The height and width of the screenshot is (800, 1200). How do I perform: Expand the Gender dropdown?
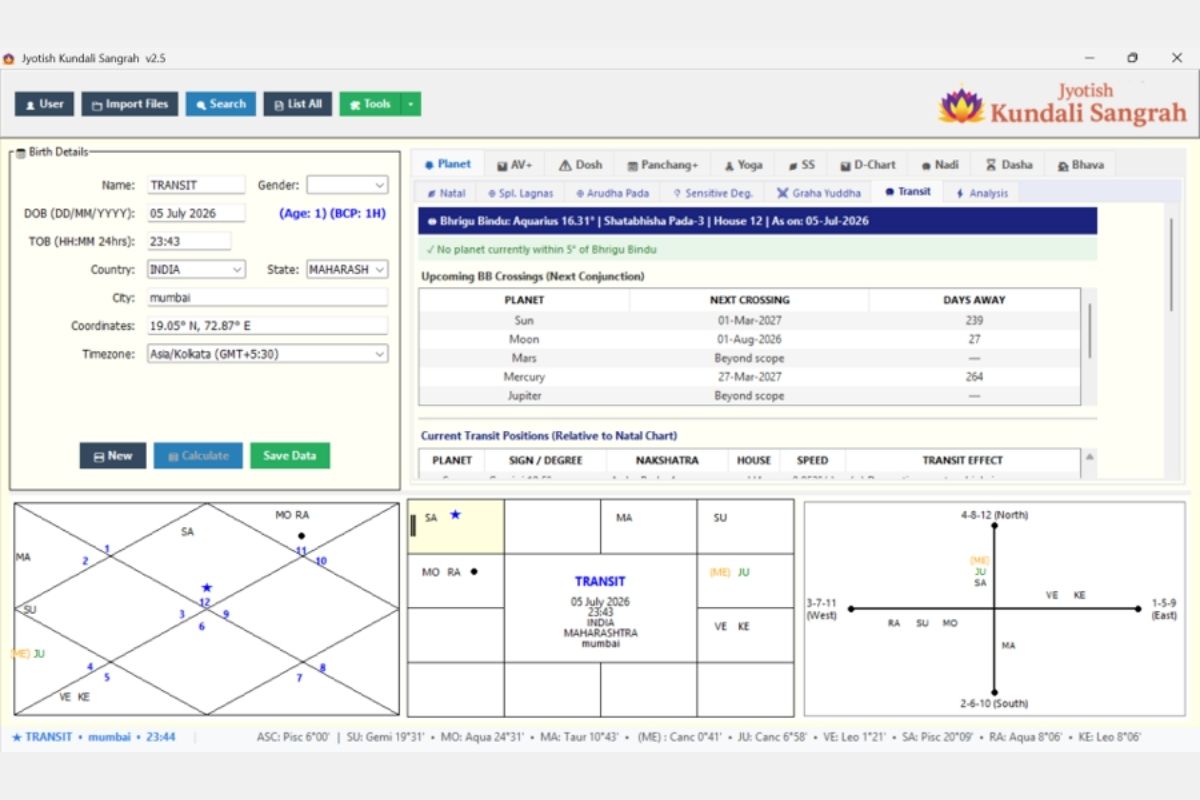347,185
